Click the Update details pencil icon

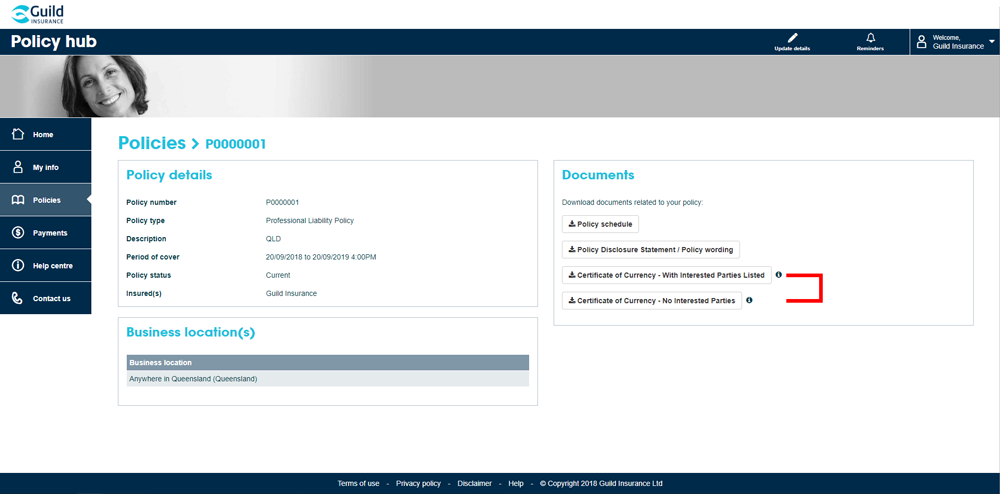792,38
